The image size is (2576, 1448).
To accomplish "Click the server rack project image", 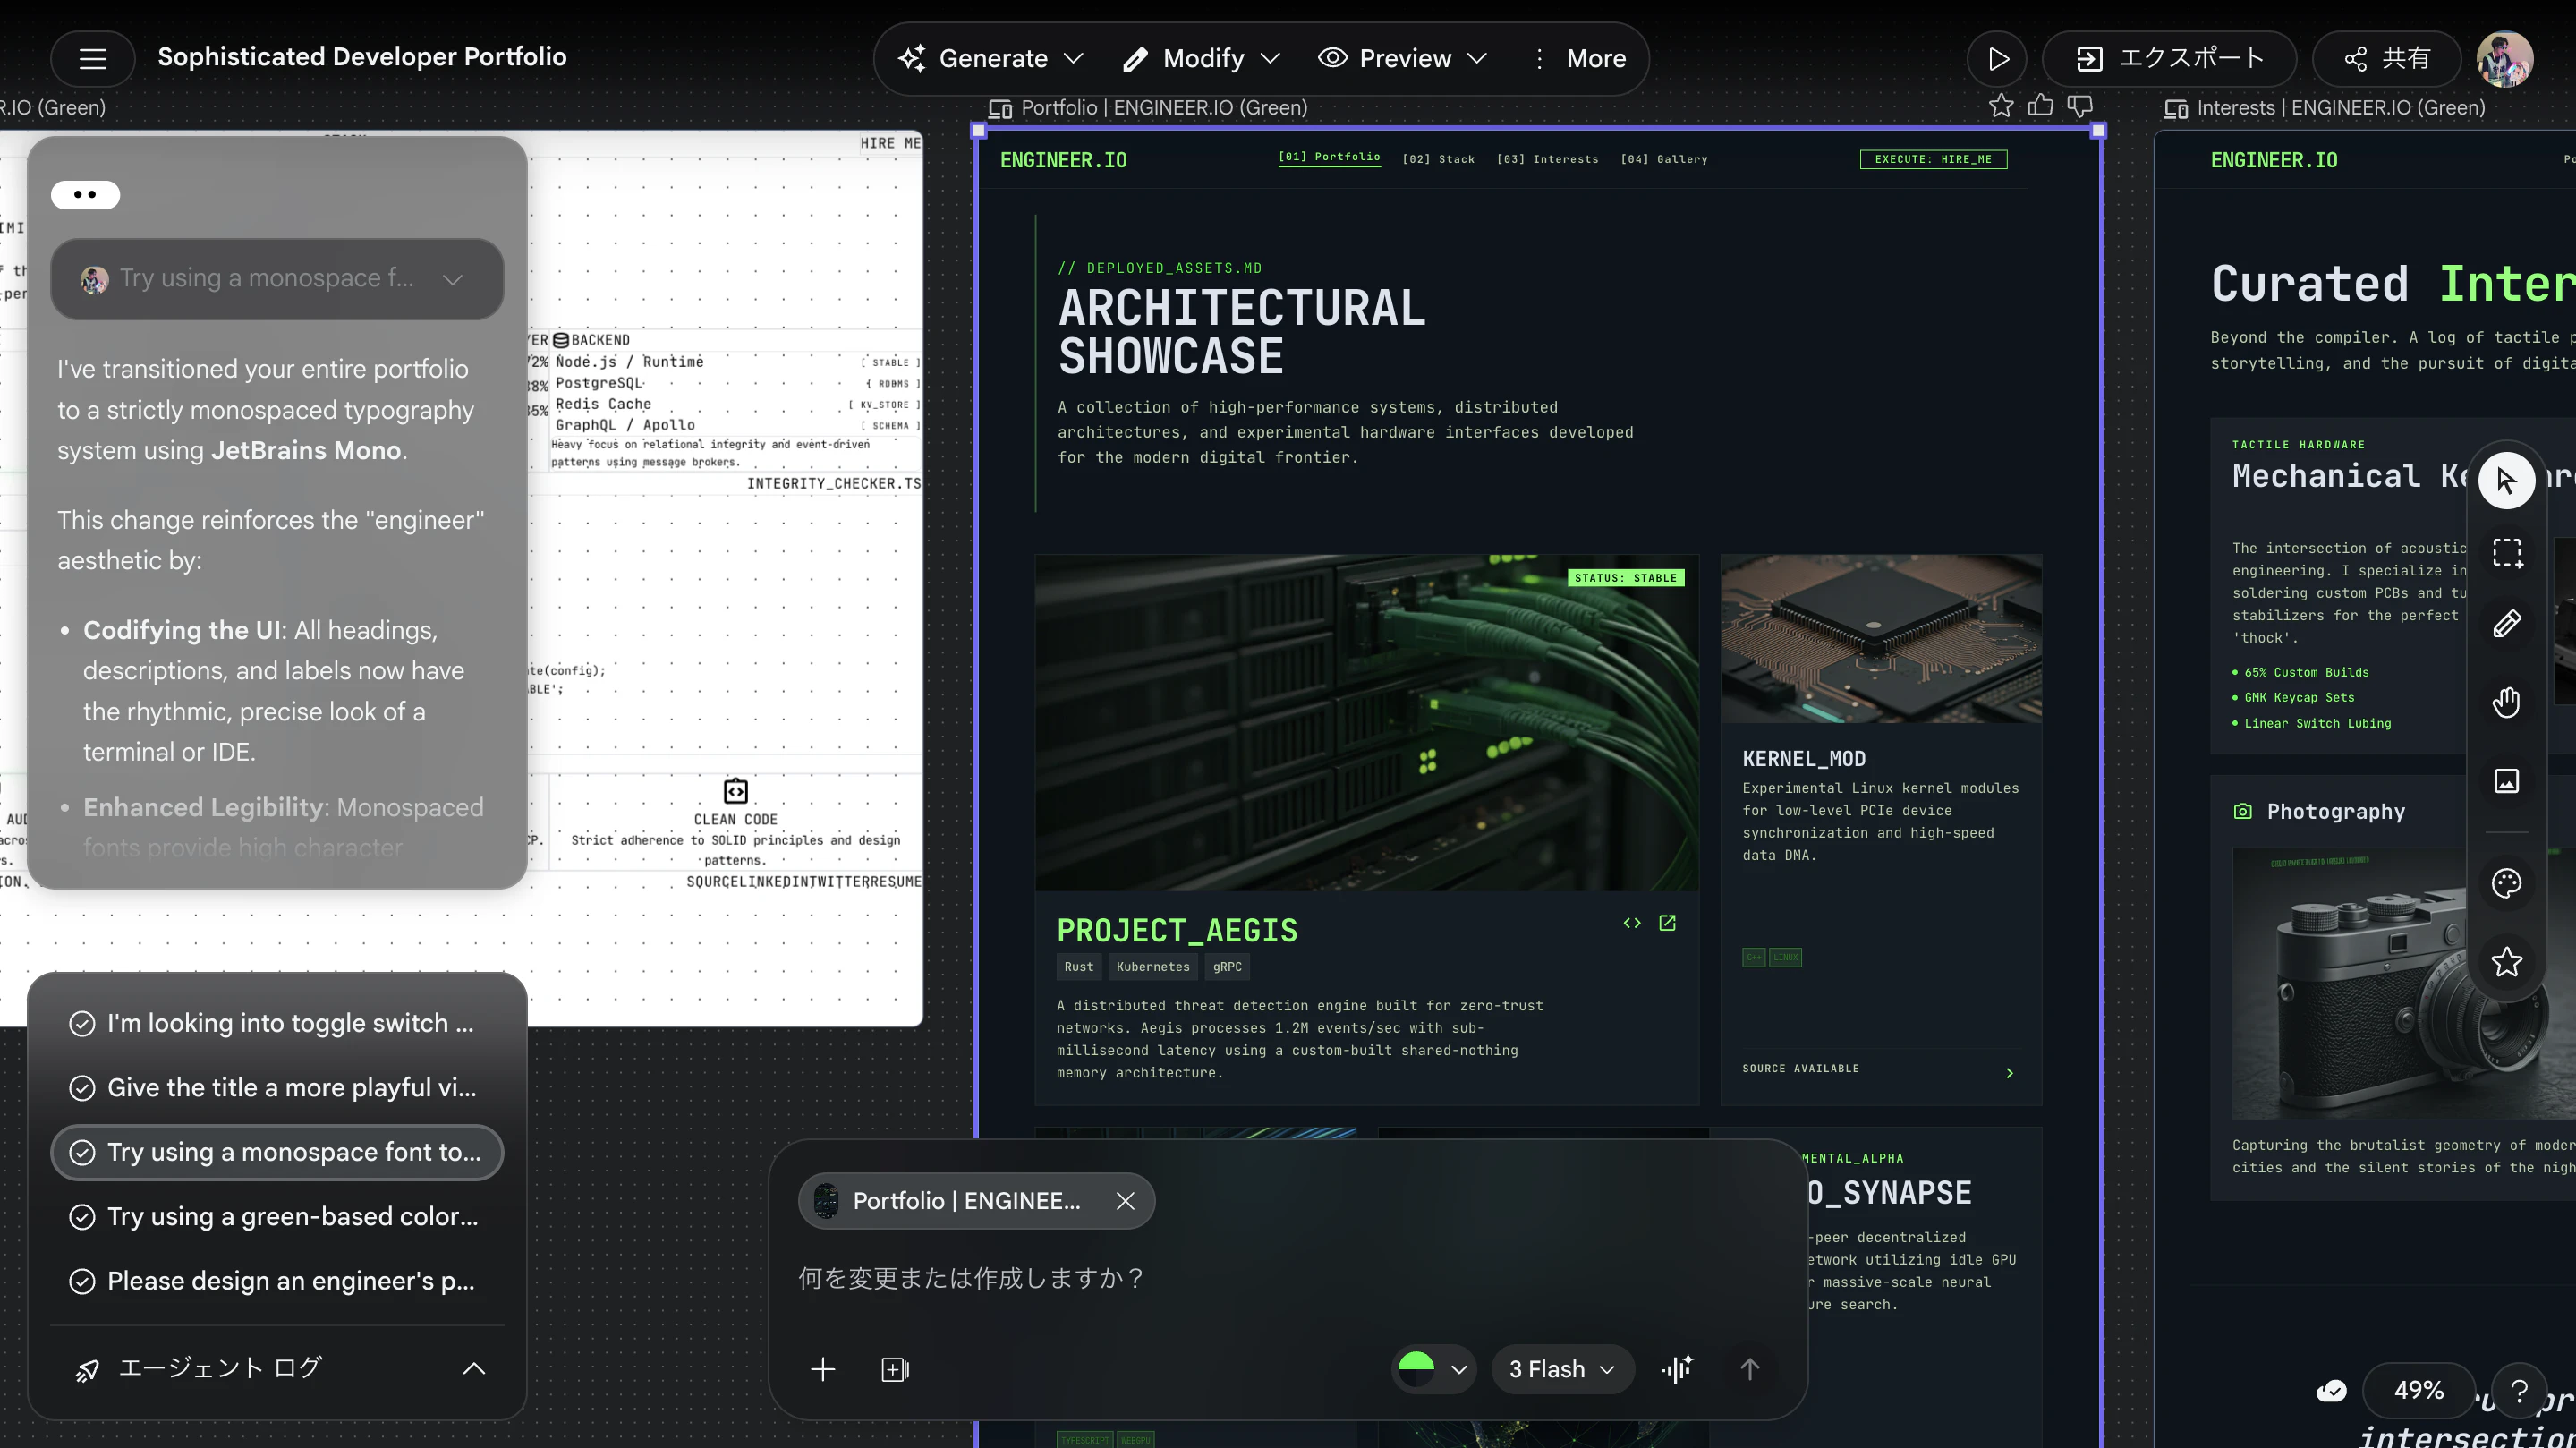I will tap(1366, 722).
